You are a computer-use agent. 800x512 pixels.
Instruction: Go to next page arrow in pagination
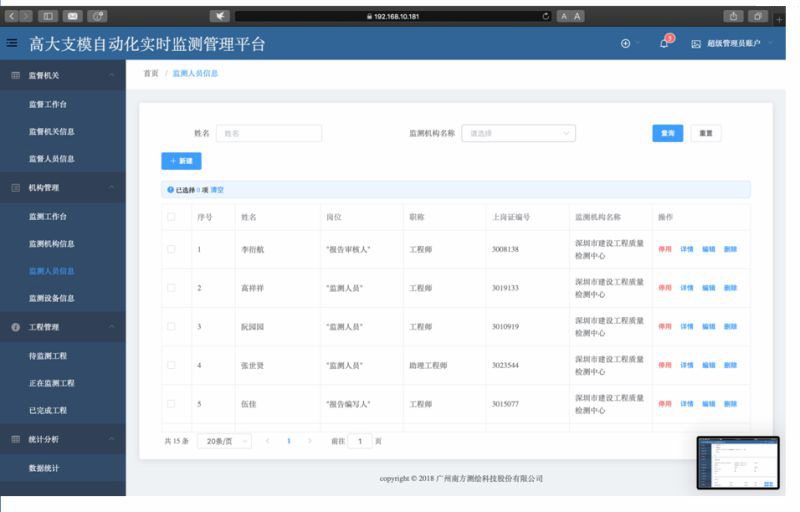point(310,441)
